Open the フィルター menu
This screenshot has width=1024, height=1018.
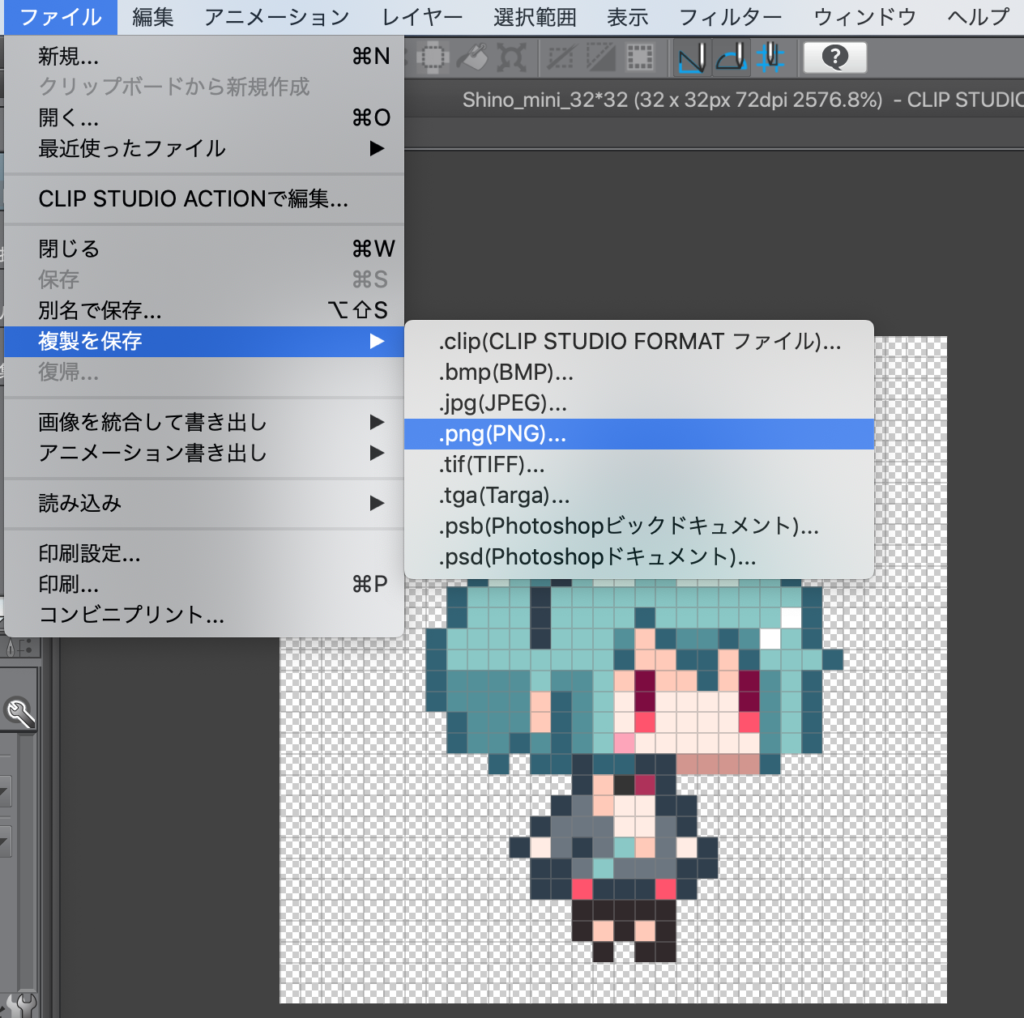(730, 18)
